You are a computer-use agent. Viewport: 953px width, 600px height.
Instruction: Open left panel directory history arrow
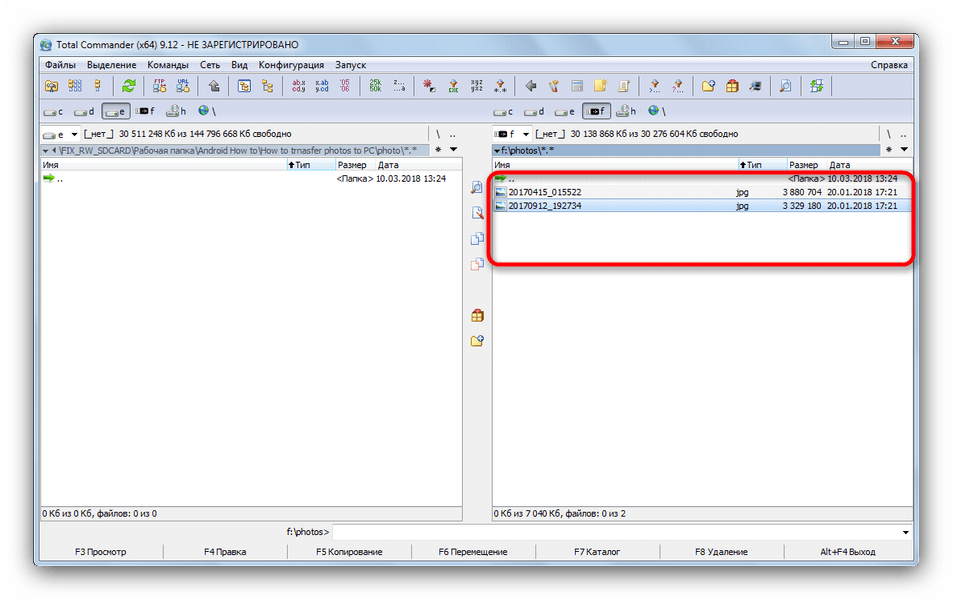pyautogui.click(x=454, y=150)
